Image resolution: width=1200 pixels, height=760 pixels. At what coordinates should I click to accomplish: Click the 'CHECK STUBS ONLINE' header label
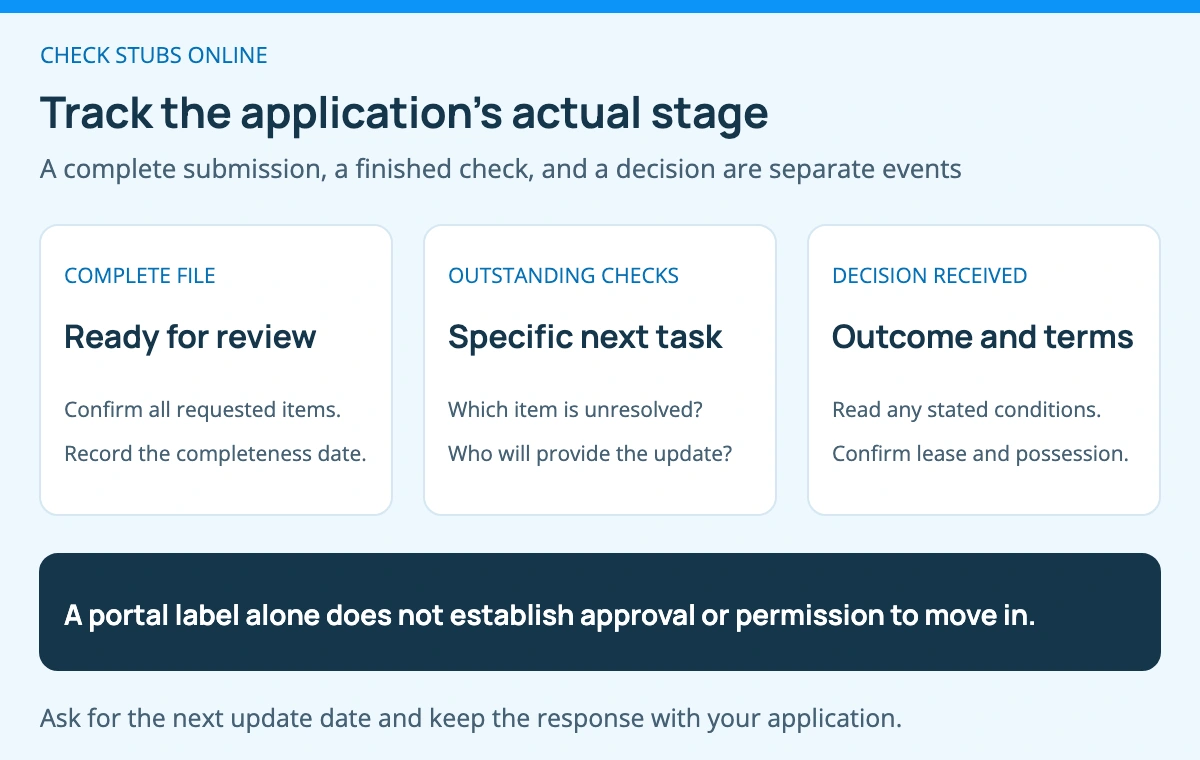tap(154, 55)
